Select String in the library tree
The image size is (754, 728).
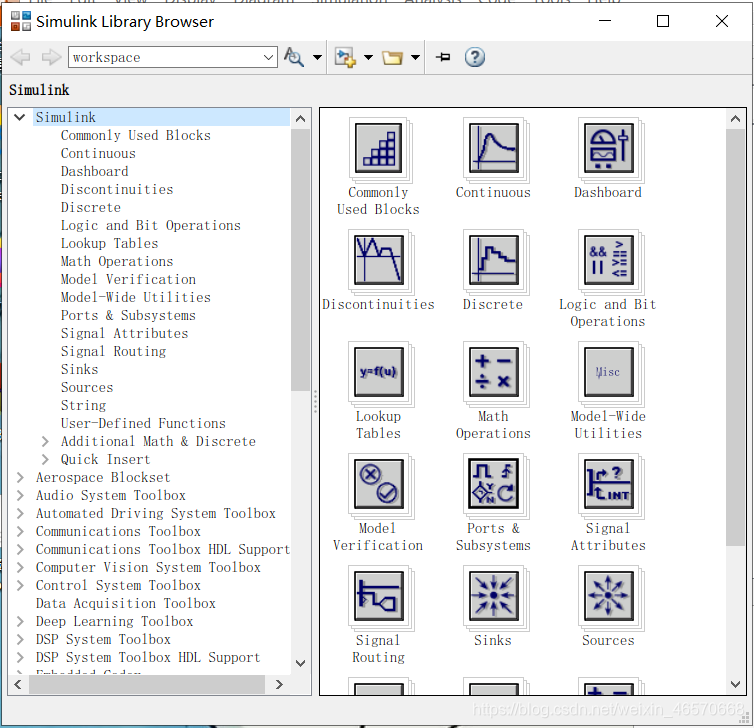point(83,405)
